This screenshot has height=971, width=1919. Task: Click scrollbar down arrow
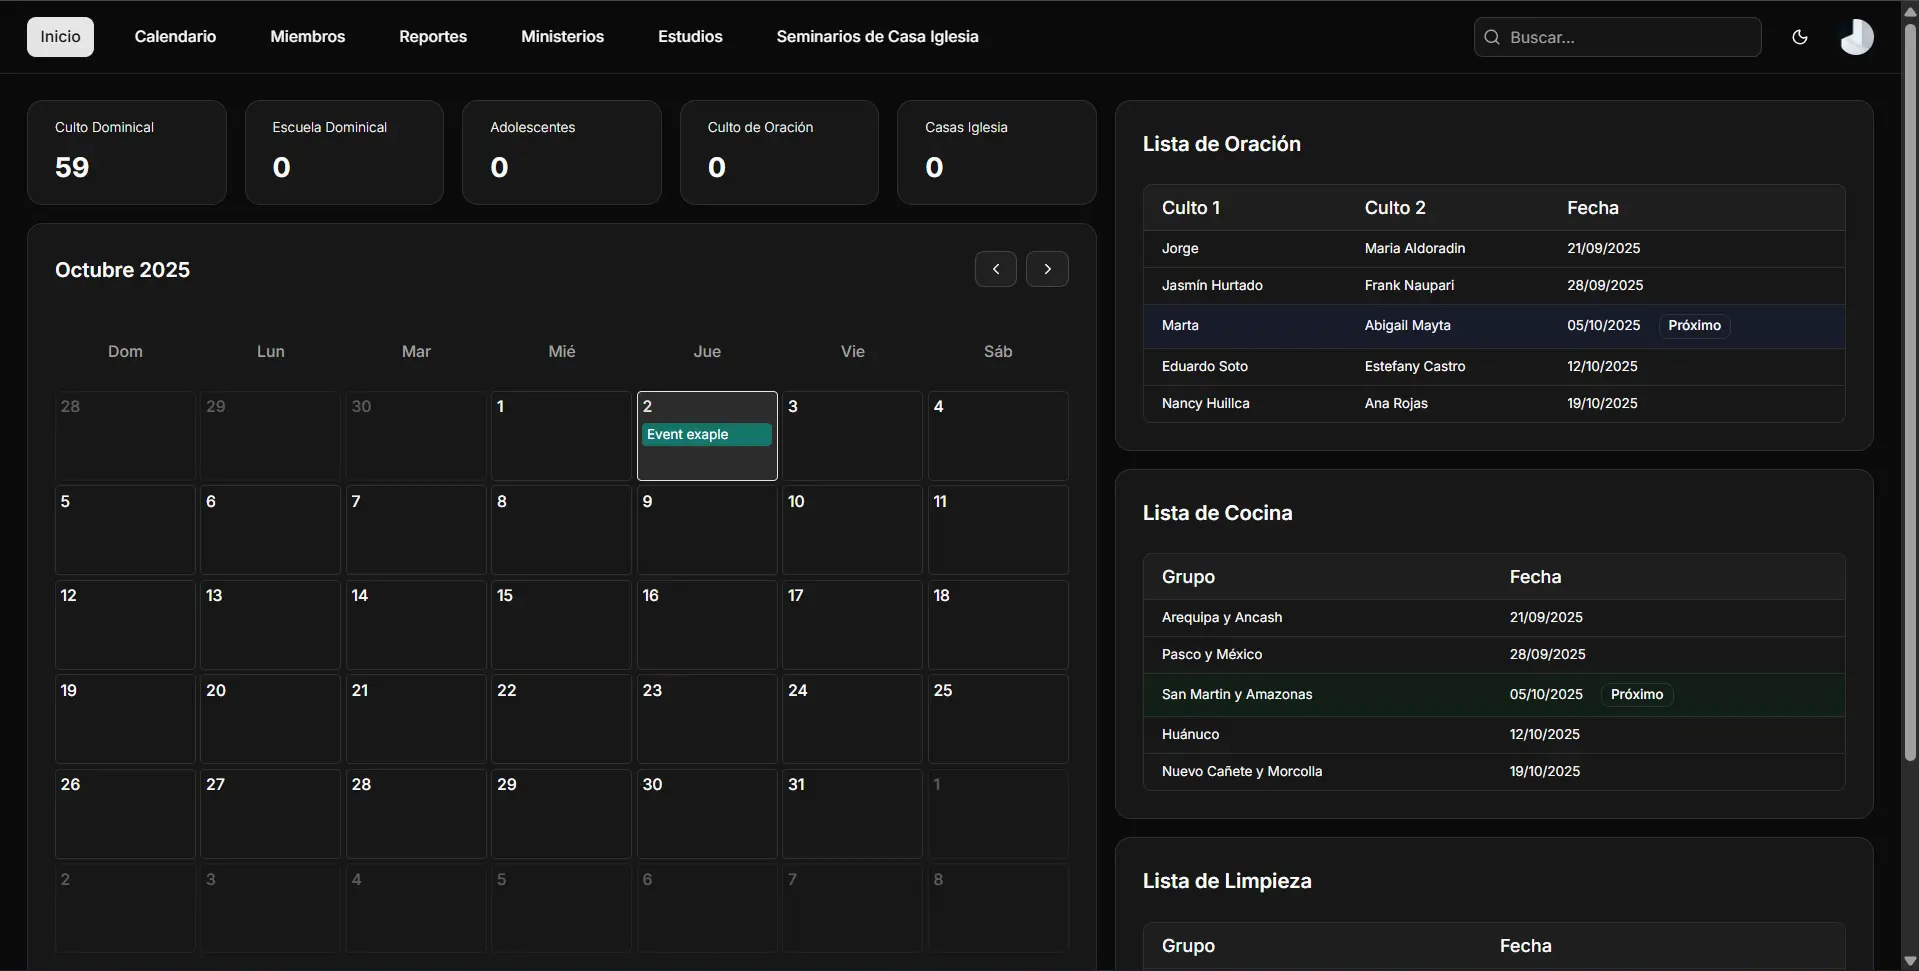[x=1910, y=962]
